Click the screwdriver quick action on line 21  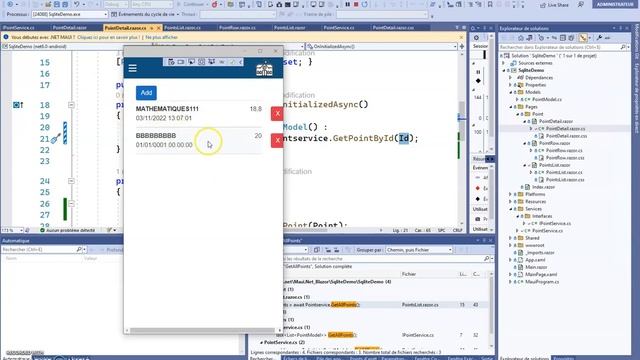56,139
